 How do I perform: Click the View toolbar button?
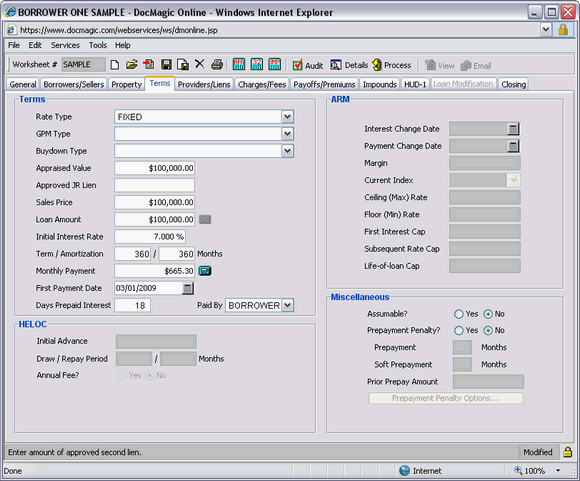point(440,65)
